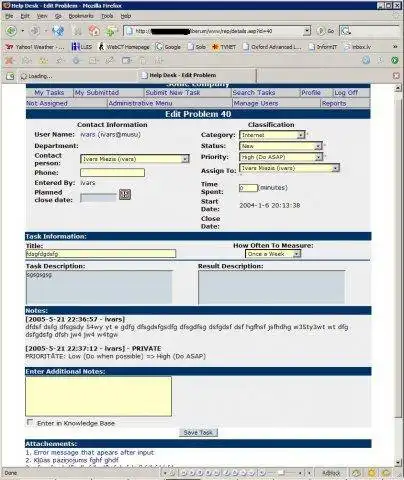Open the Bookmarks menu

click(x=81, y=16)
